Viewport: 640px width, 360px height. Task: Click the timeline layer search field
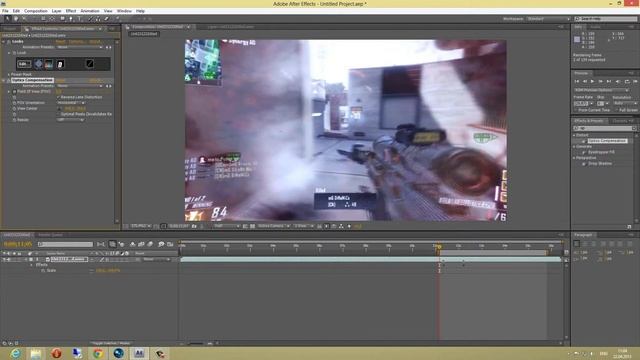click(x=65, y=244)
